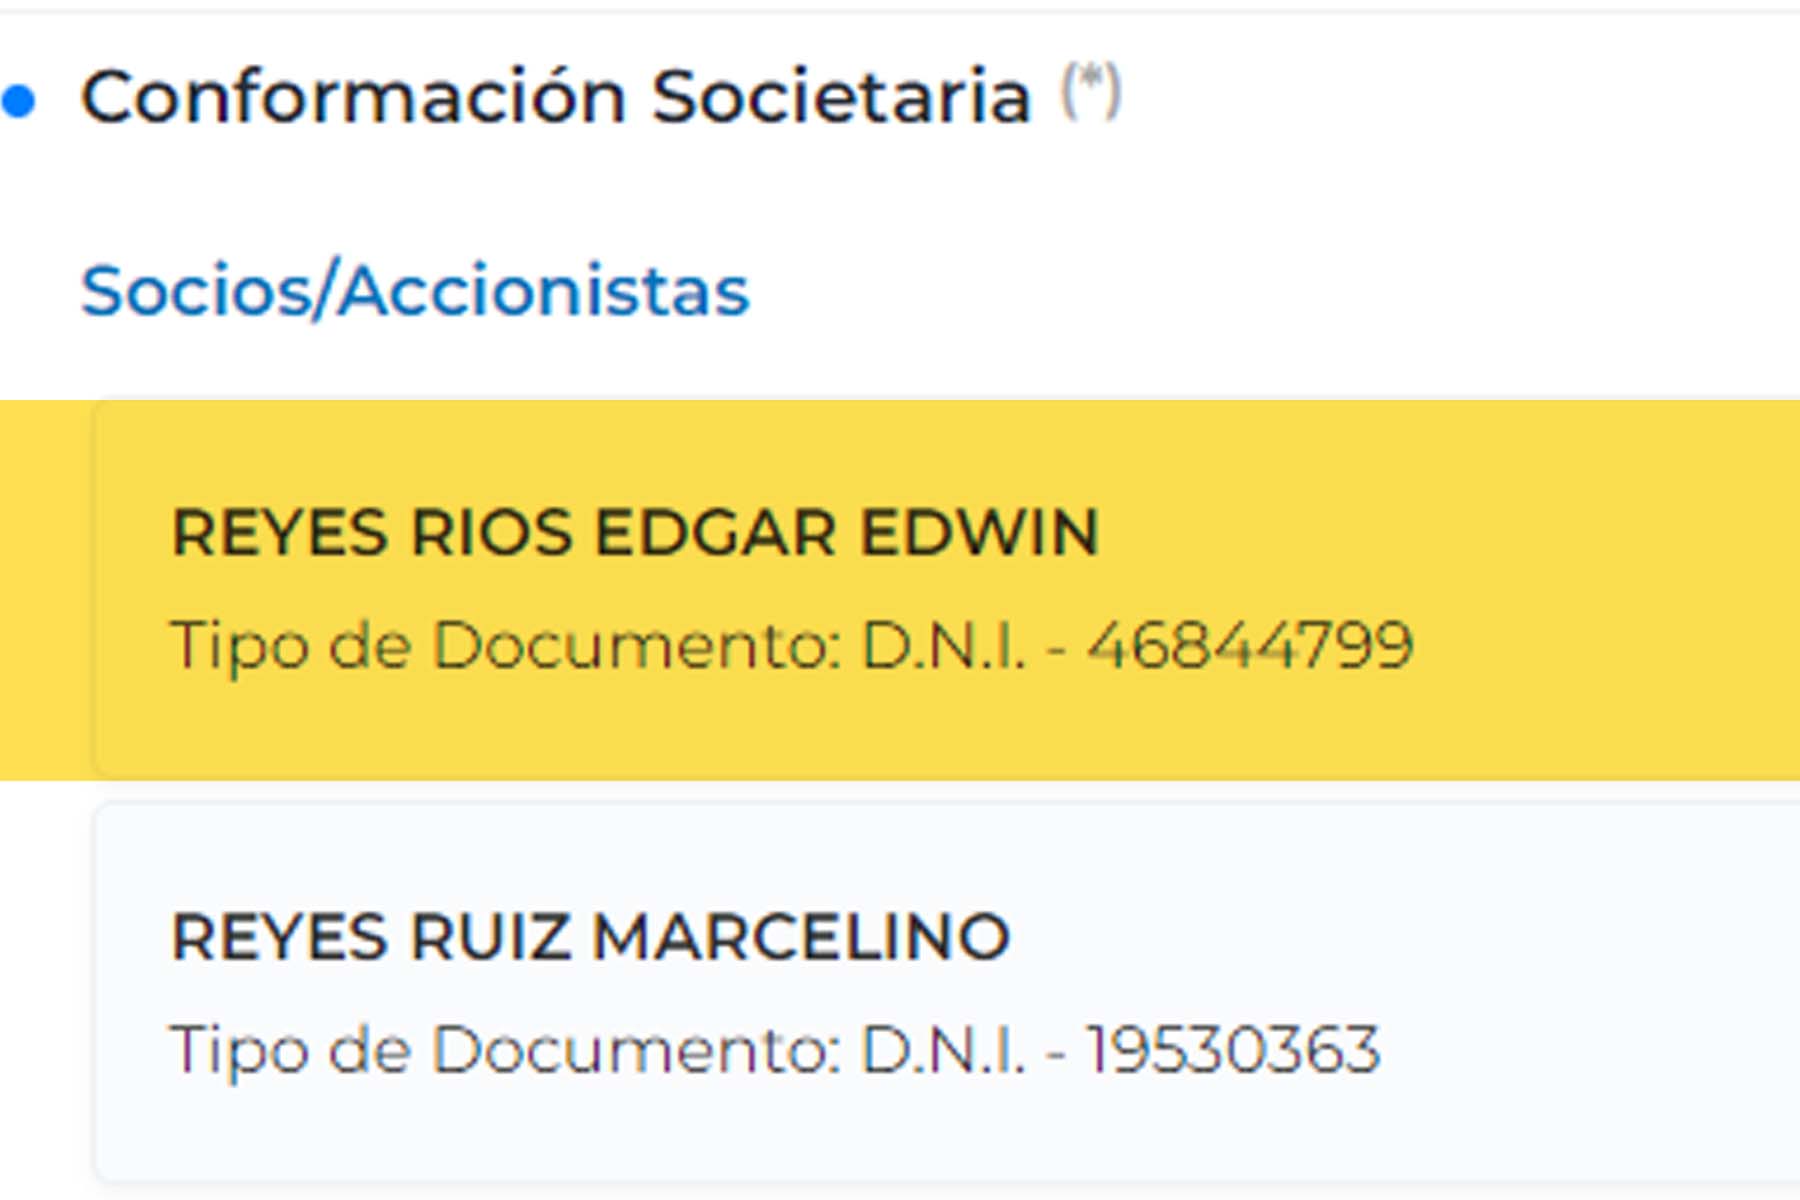Click DNI number 46844799
The height and width of the screenshot is (1200, 1800).
1250,645
